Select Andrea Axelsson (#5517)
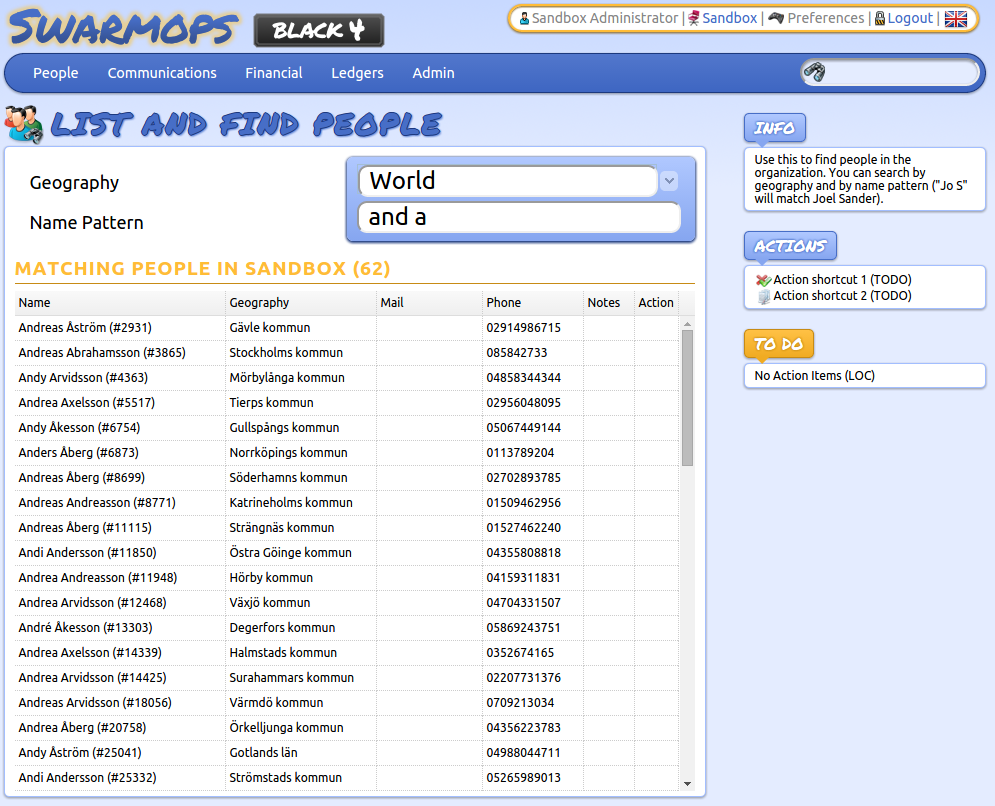This screenshot has width=995, height=806. coord(87,403)
